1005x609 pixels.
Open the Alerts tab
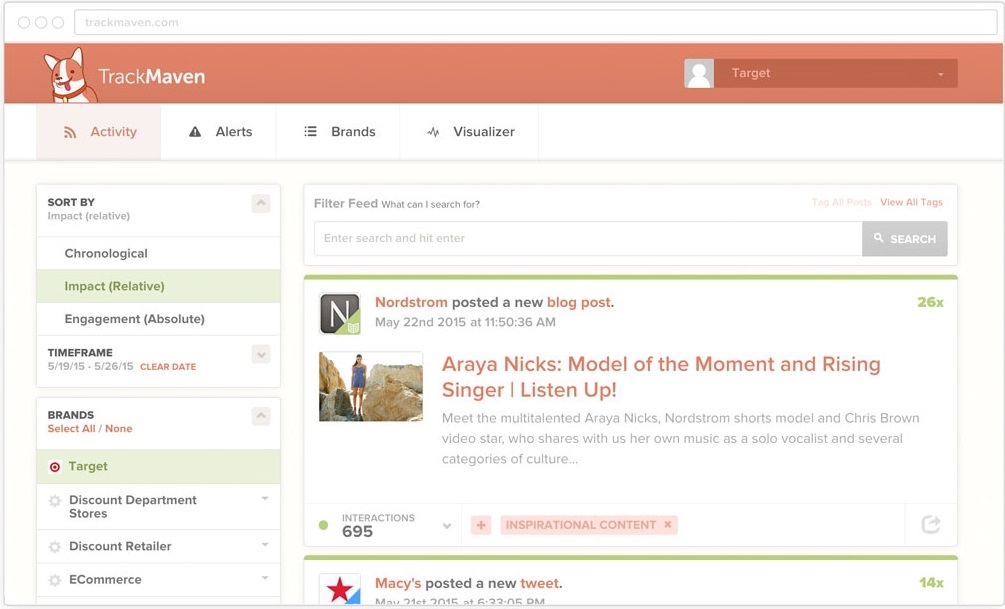[219, 131]
